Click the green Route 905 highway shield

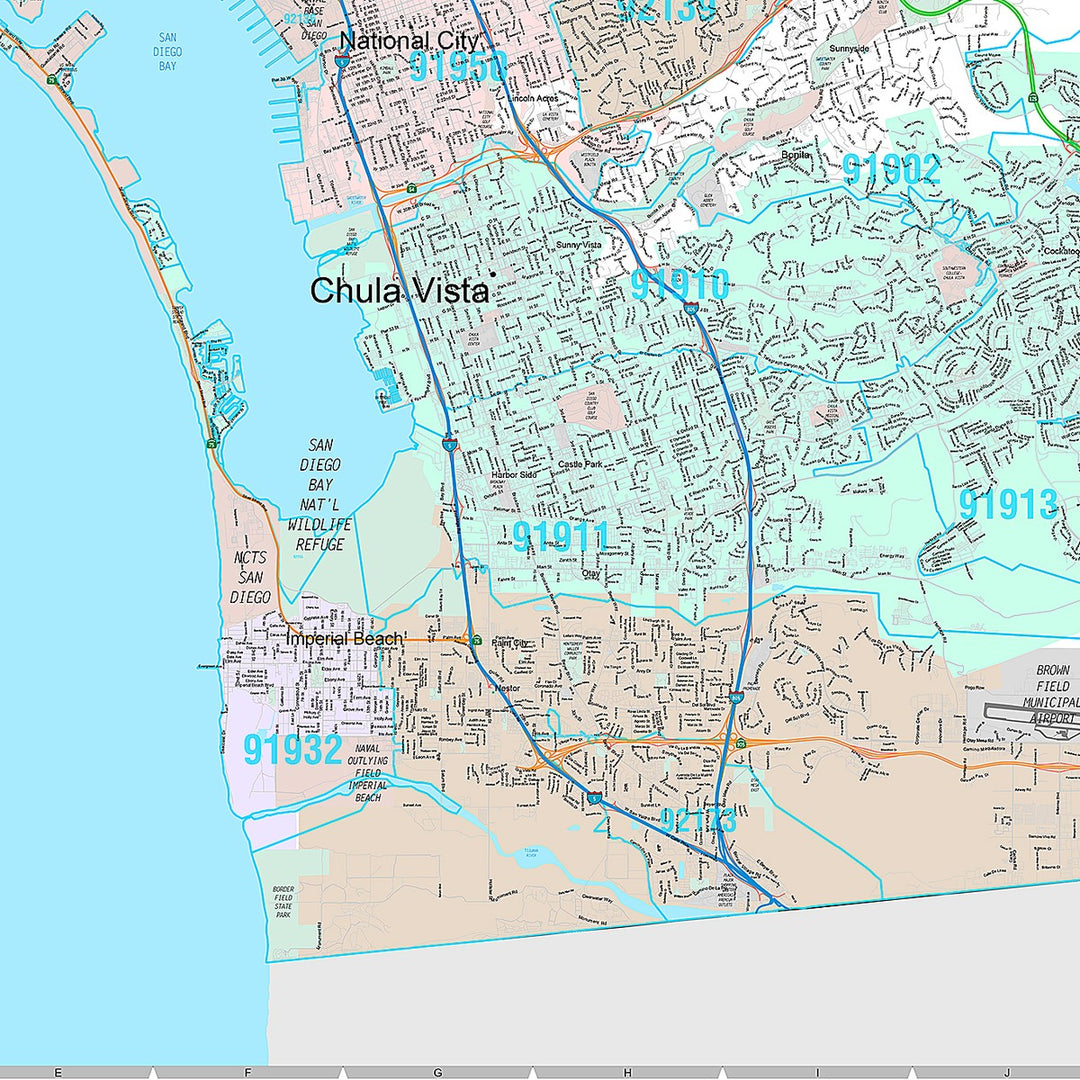[x=740, y=743]
